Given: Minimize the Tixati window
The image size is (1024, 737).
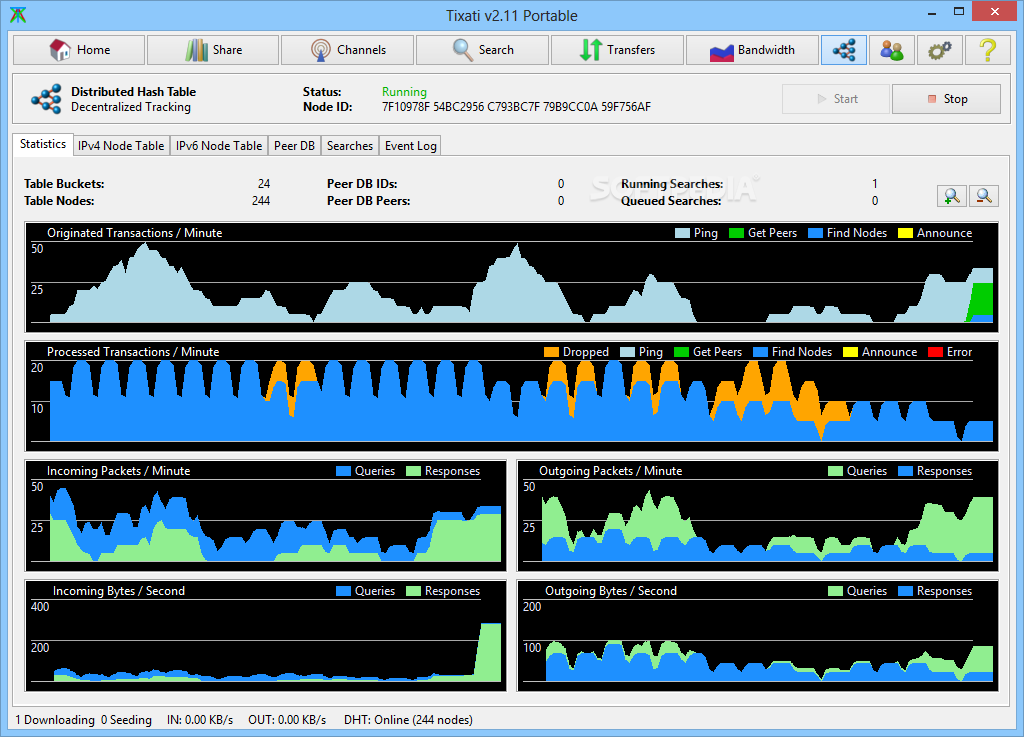Looking at the screenshot, I should tap(931, 12).
